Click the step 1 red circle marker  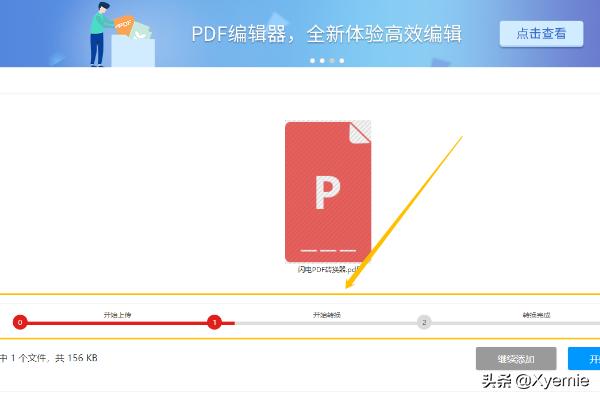pyautogui.click(x=214, y=322)
